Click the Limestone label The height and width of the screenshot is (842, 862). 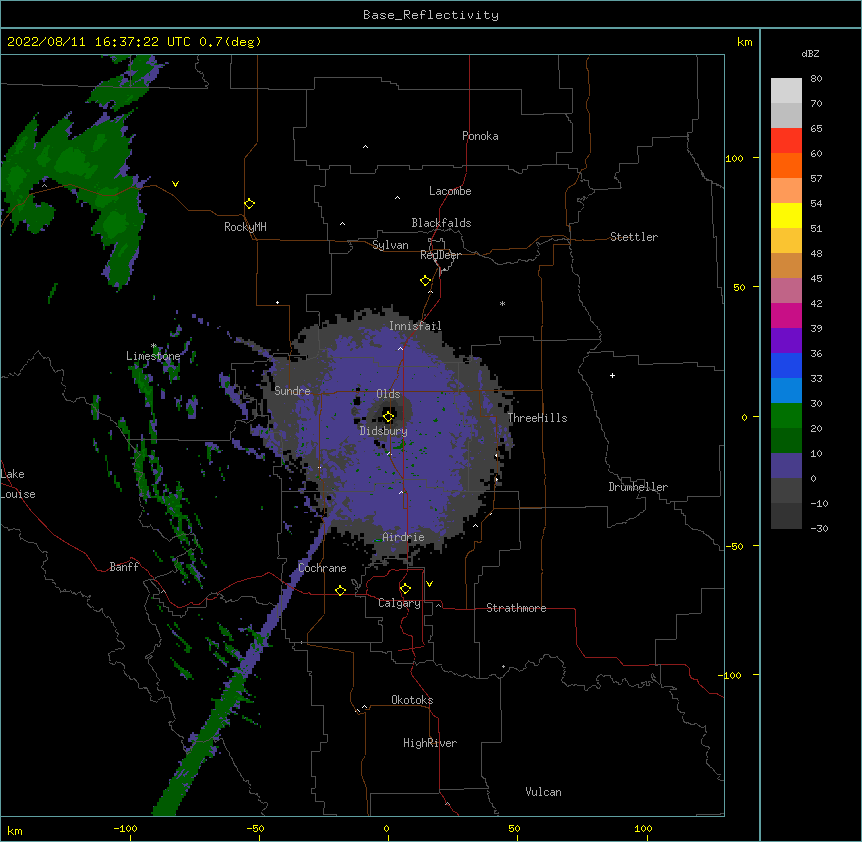tap(153, 356)
